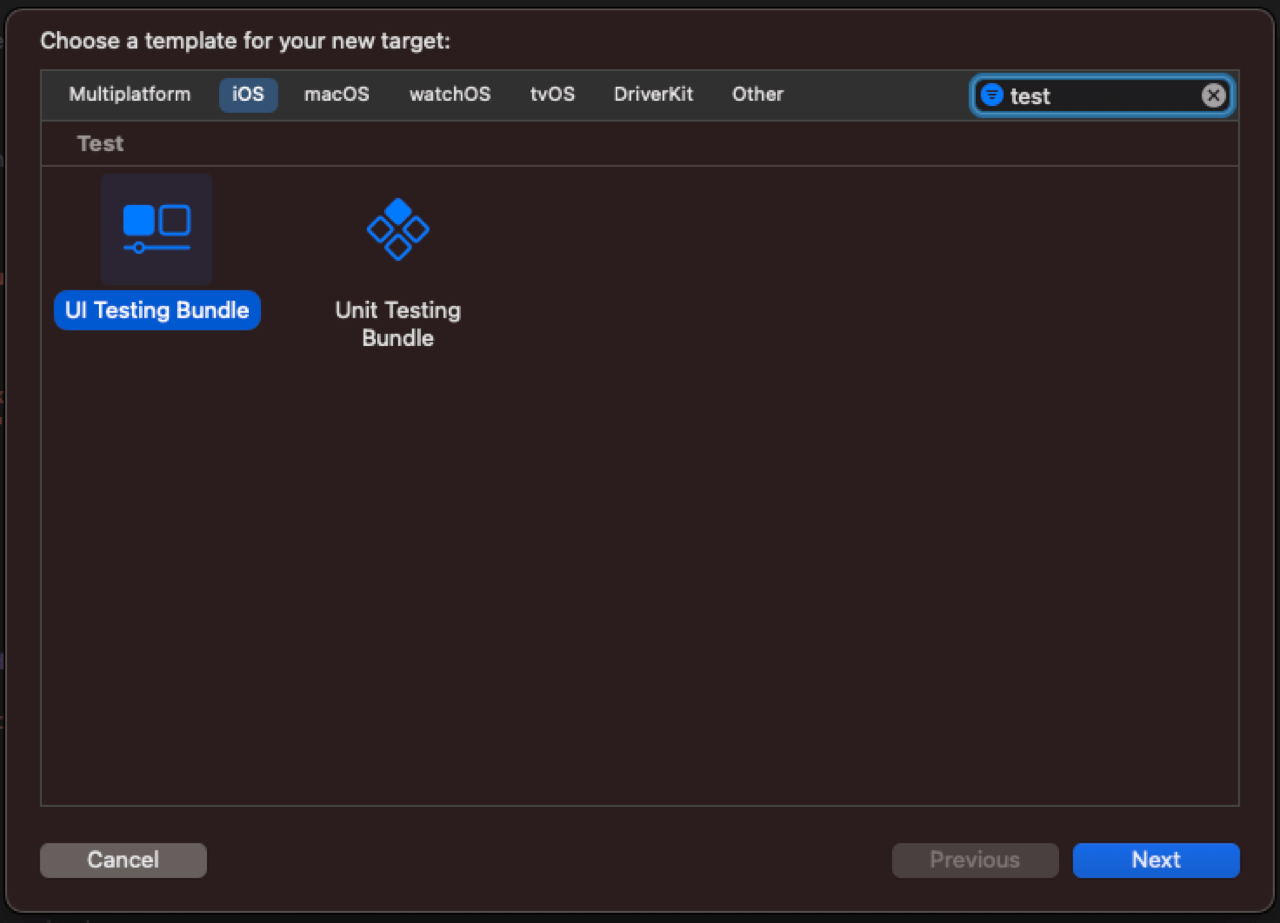Click the Next button

(1155, 860)
